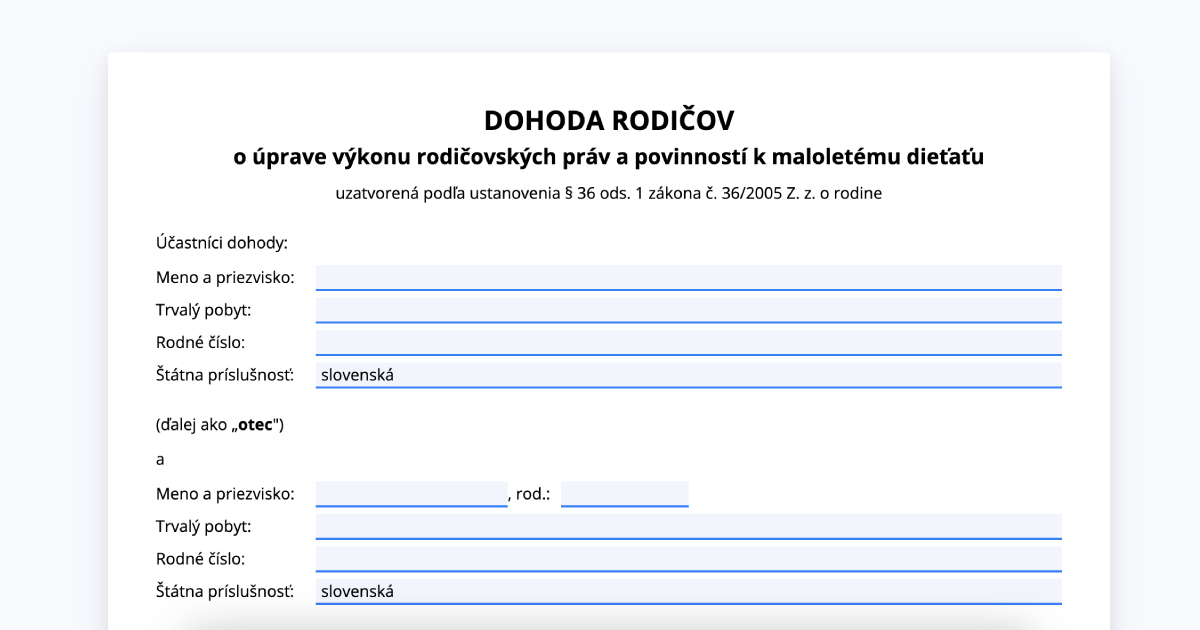Click the first Meno a priezvisko label
Image resolution: width=1200 pixels, height=630 pixels.
click(225, 277)
